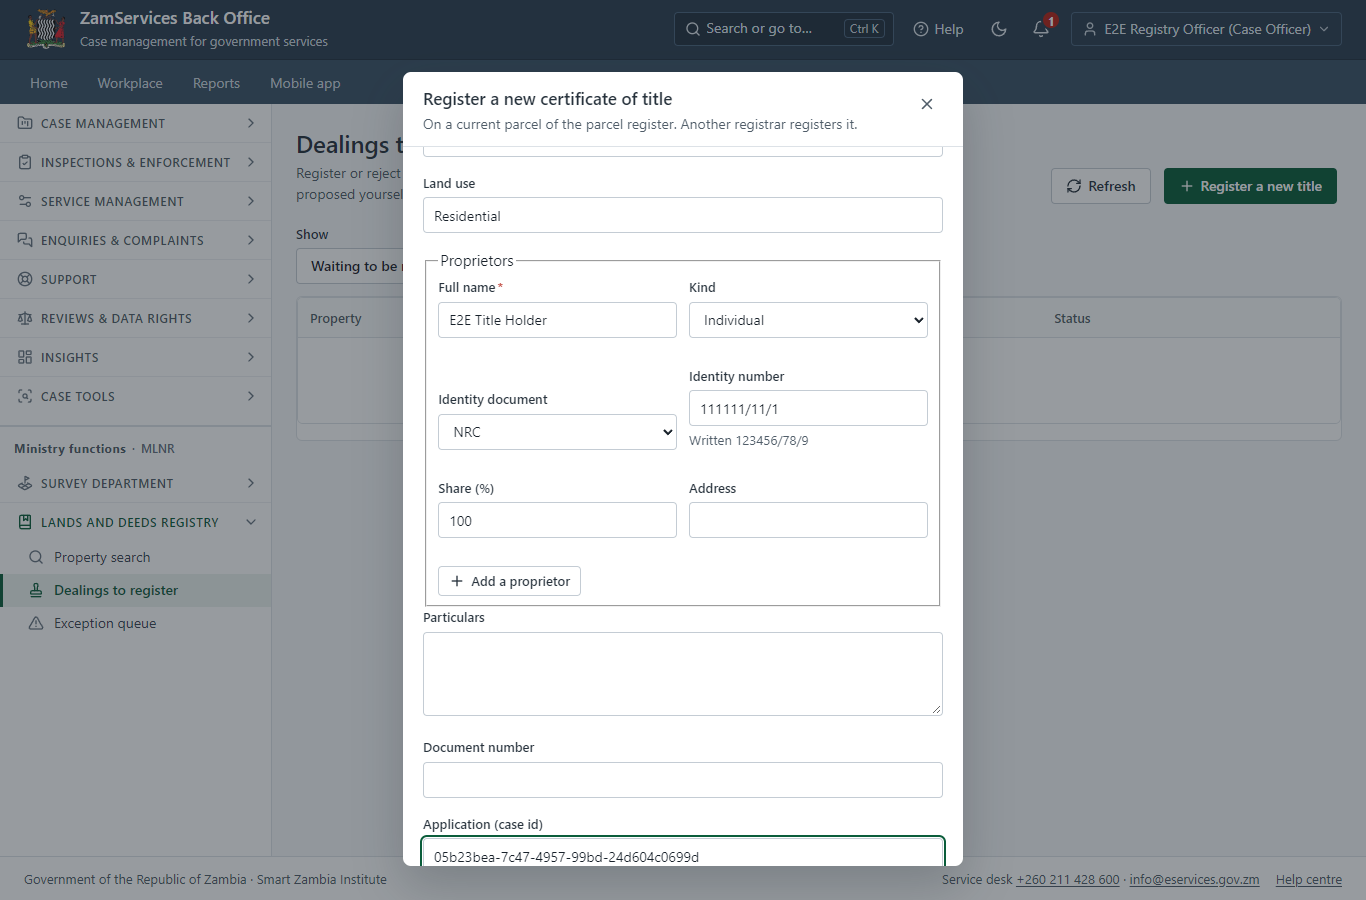Select Property search in sidebar
1366x900 pixels.
pyautogui.click(x=136, y=557)
